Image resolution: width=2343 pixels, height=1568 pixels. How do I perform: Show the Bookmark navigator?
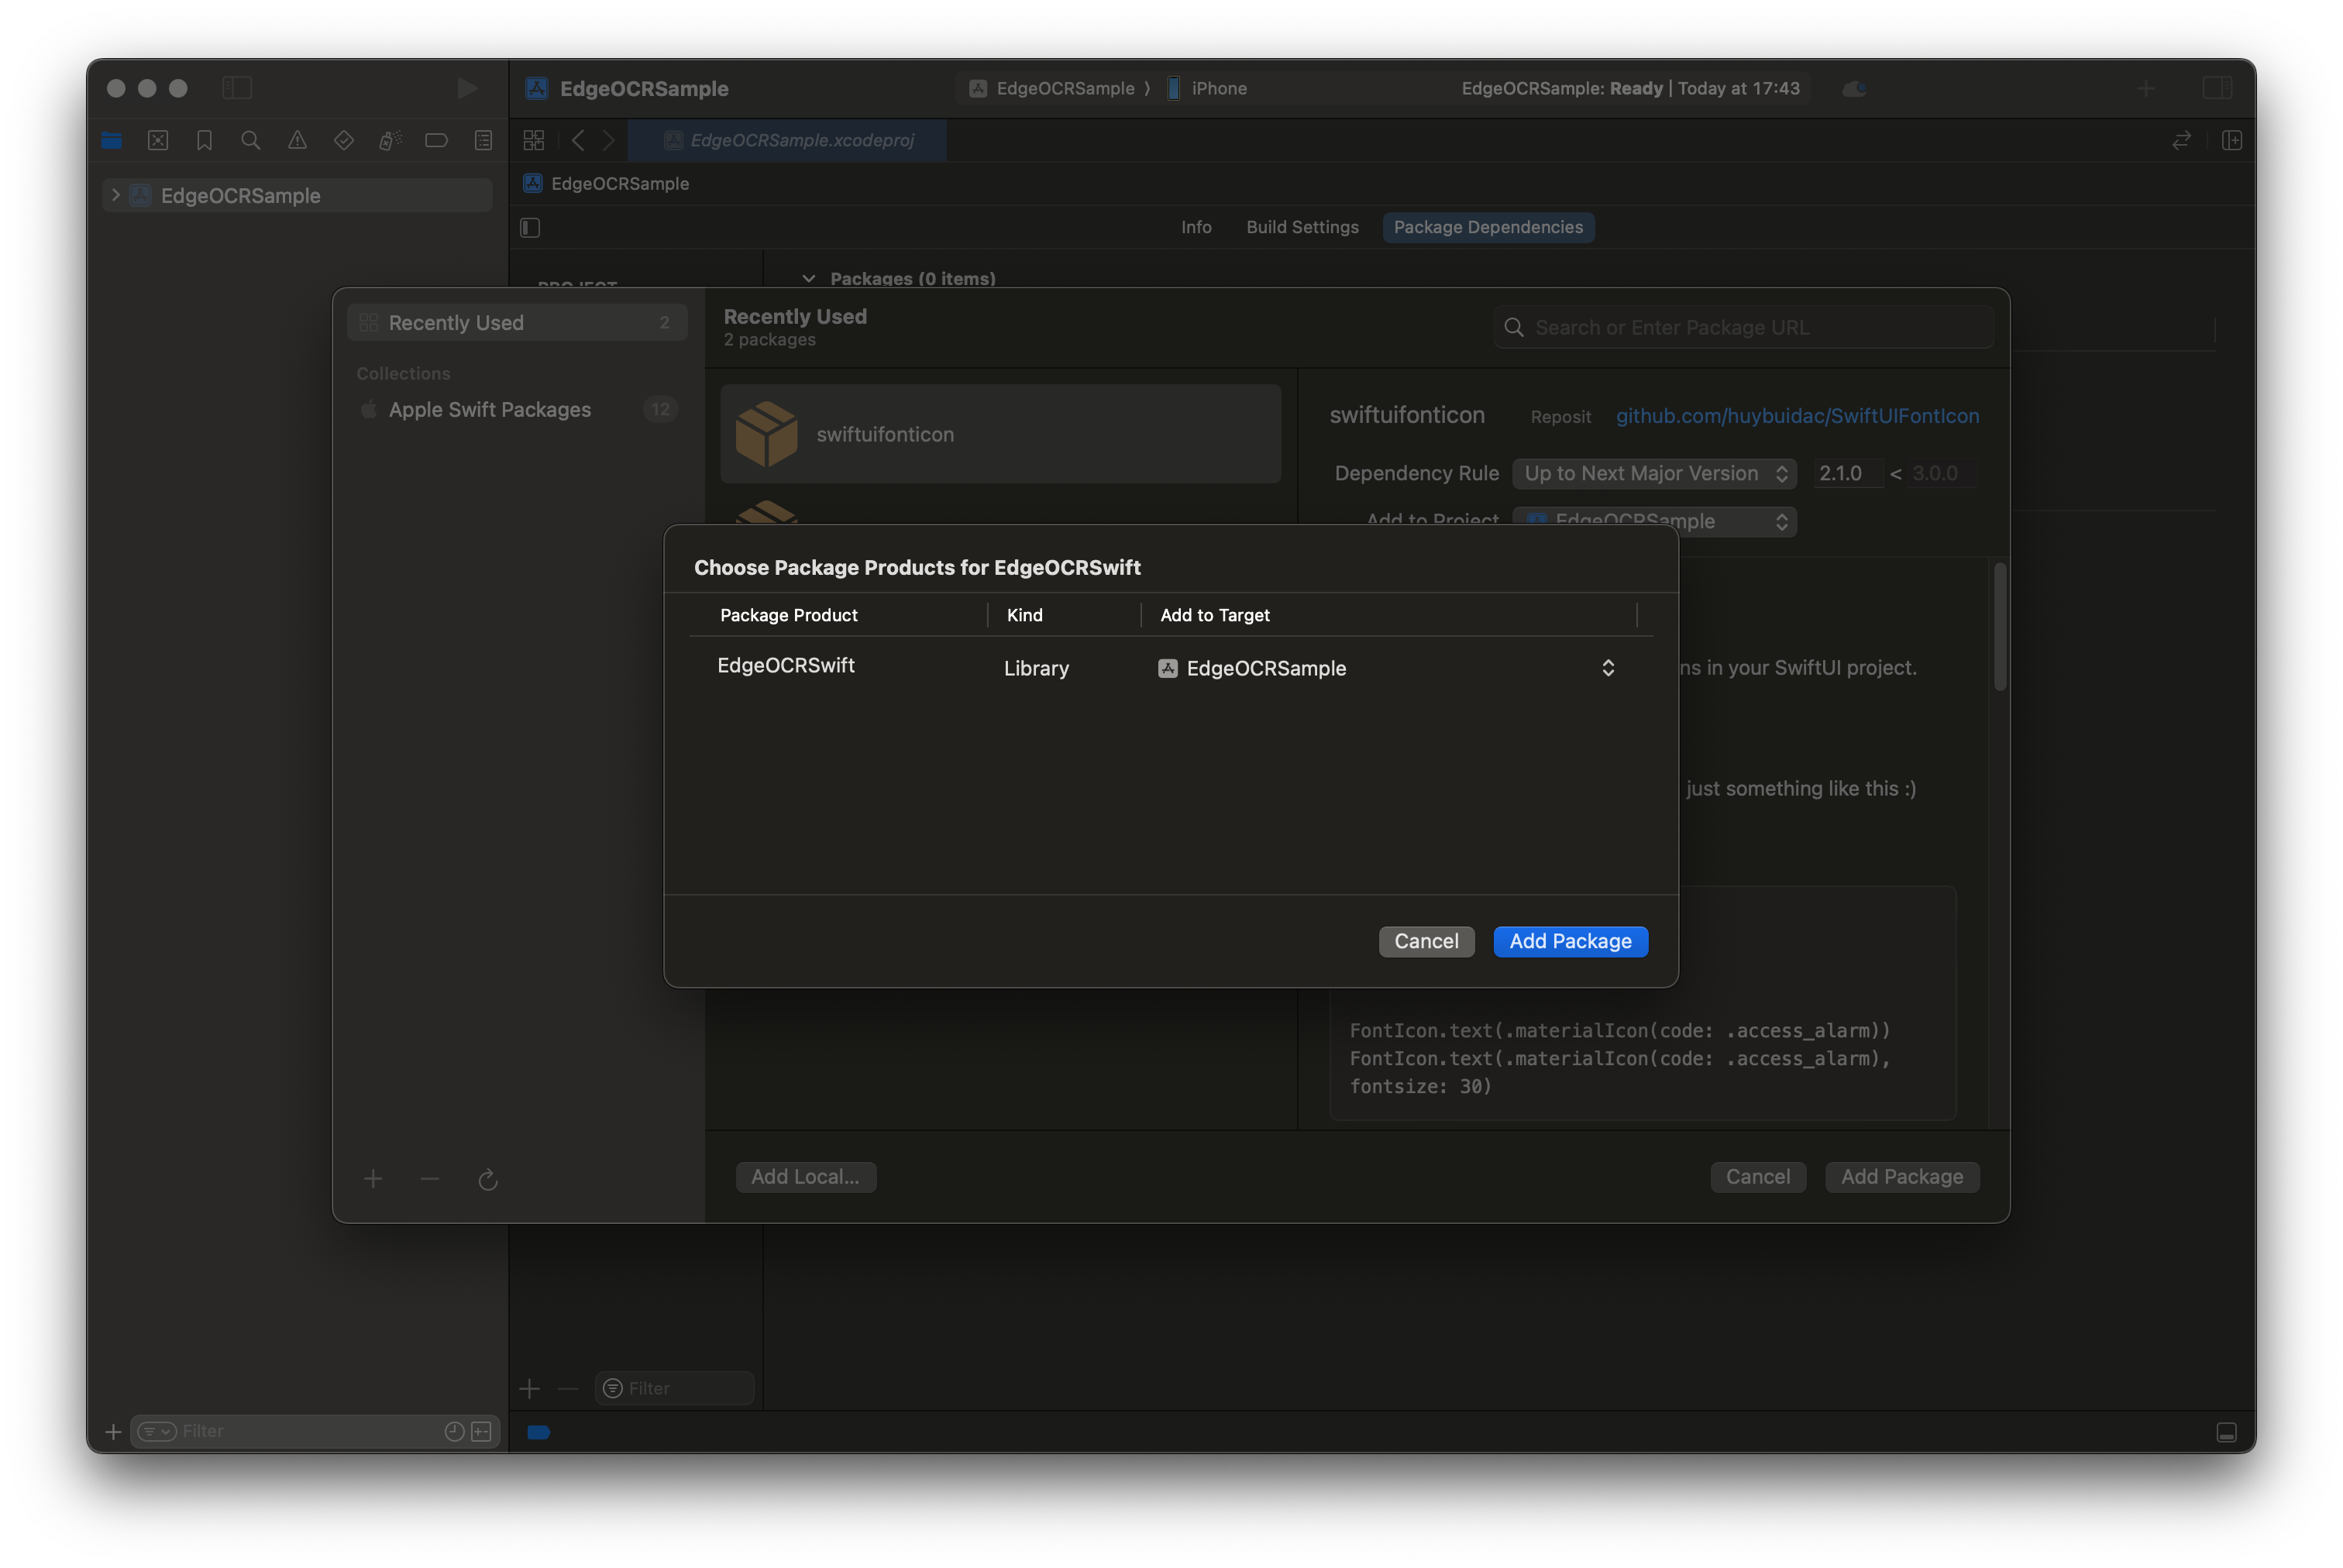click(x=204, y=140)
